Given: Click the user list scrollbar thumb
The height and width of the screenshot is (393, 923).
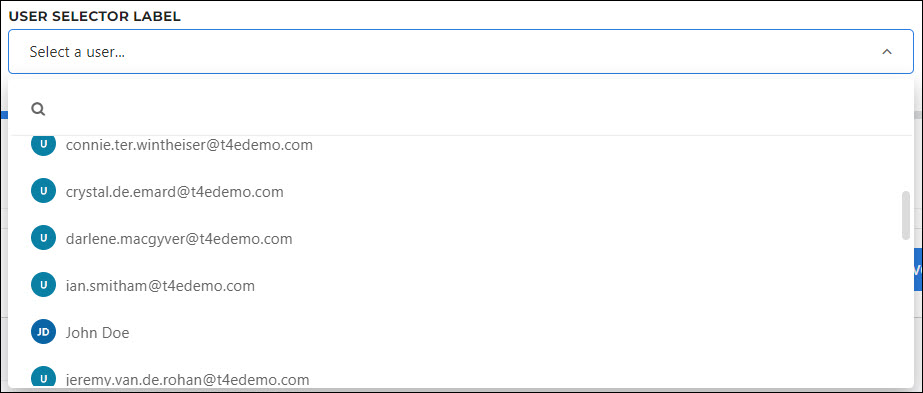Looking at the screenshot, I should coord(905,215).
